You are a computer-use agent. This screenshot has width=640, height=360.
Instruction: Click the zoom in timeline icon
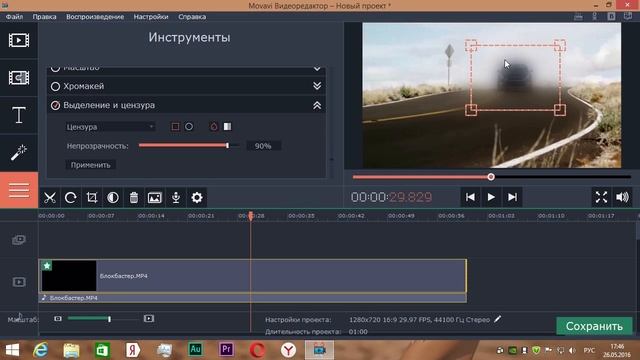pyautogui.click(x=149, y=318)
